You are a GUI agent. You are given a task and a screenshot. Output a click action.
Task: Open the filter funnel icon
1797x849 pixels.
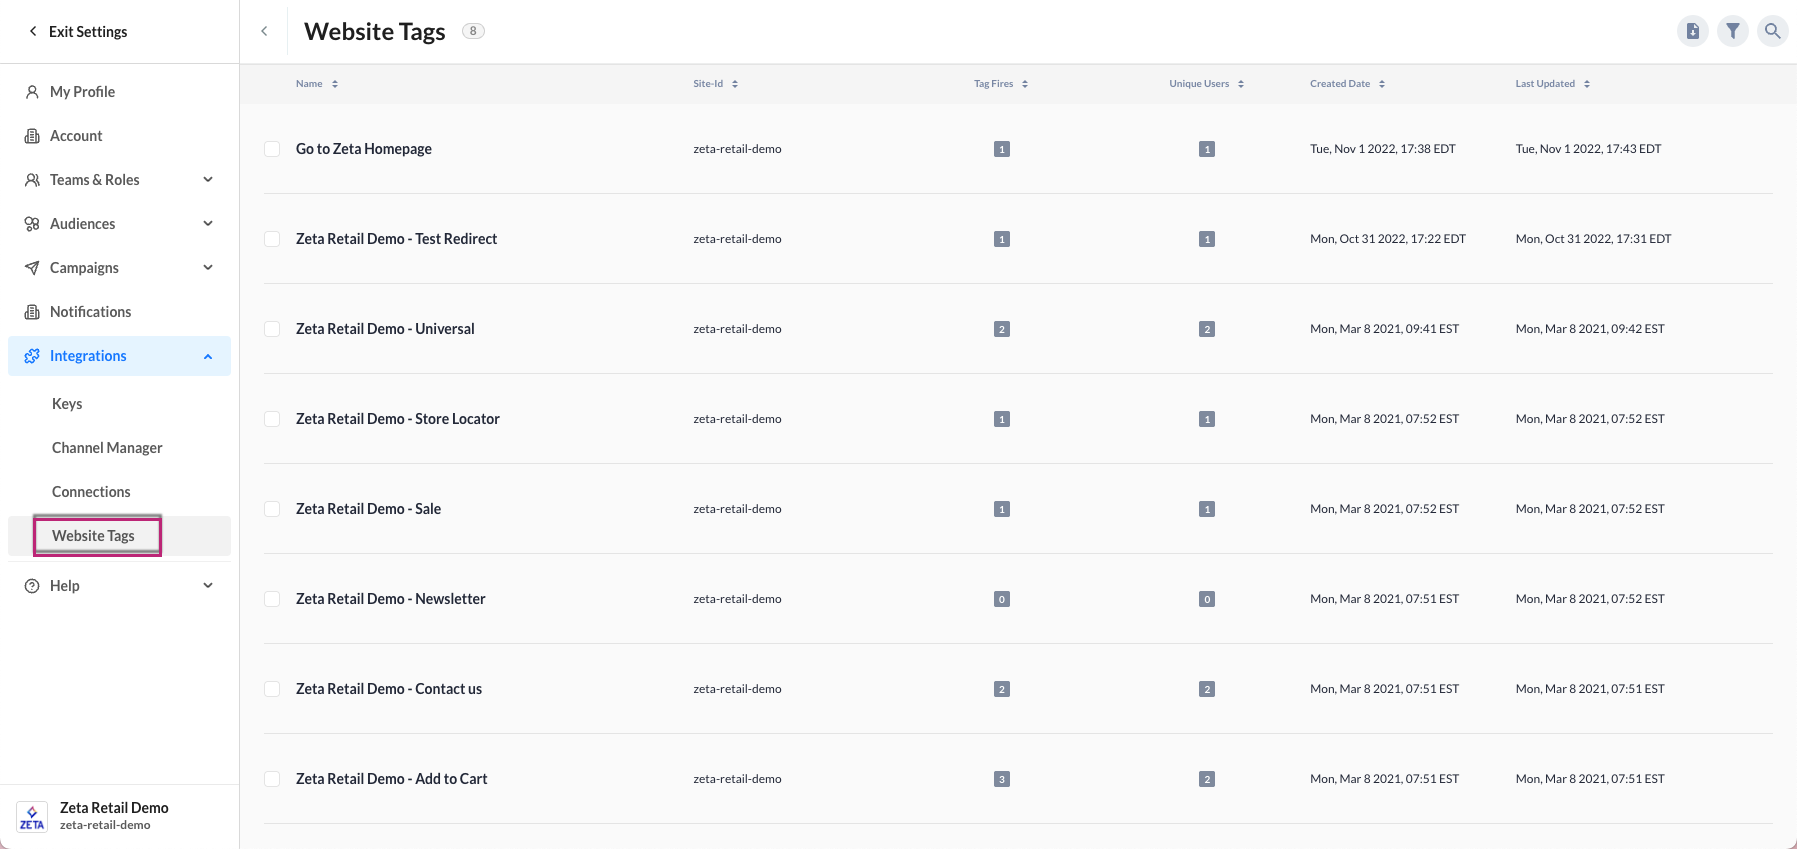(x=1732, y=31)
